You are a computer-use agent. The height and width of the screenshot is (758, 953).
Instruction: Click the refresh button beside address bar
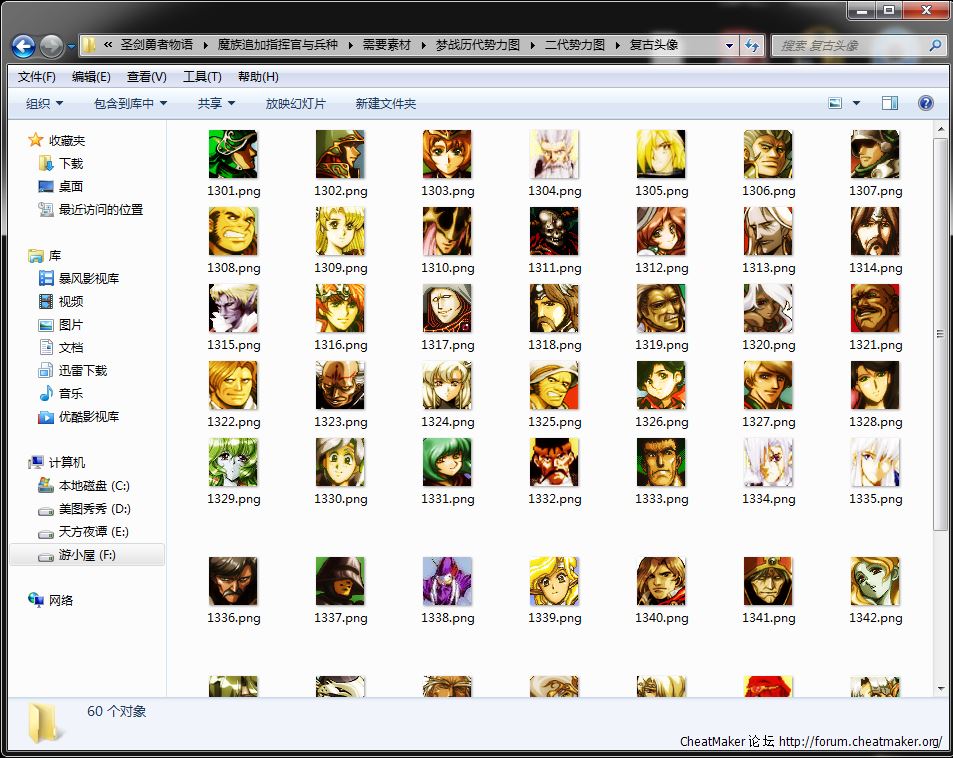click(752, 46)
